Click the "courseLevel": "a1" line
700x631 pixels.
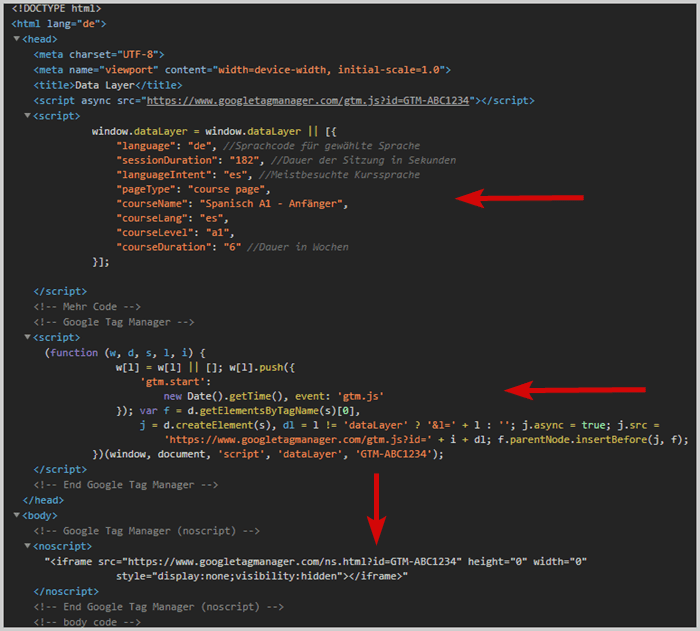click(175, 233)
